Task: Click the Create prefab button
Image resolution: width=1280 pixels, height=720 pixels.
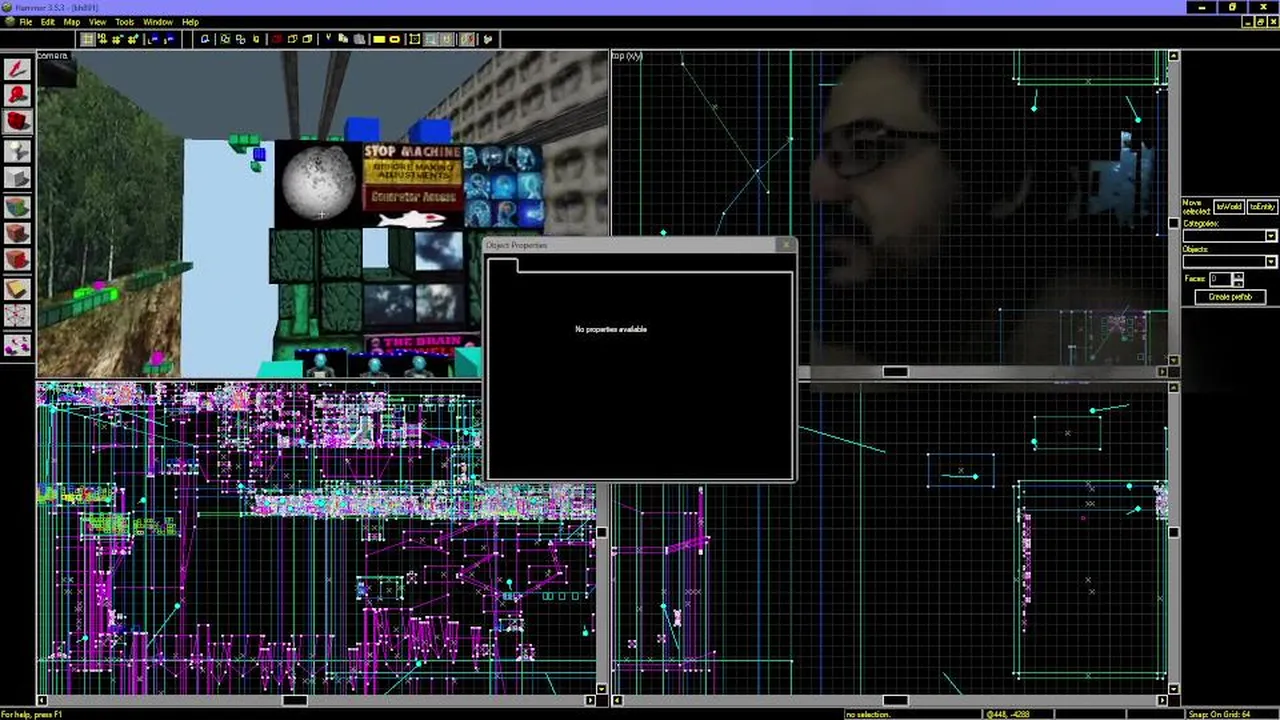Action: pos(1230,297)
